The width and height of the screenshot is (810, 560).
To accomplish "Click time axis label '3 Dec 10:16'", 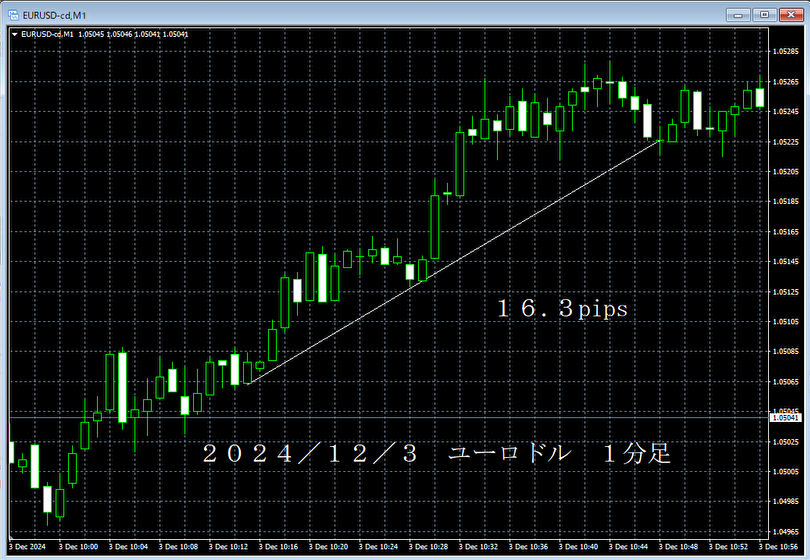I will click(278, 547).
